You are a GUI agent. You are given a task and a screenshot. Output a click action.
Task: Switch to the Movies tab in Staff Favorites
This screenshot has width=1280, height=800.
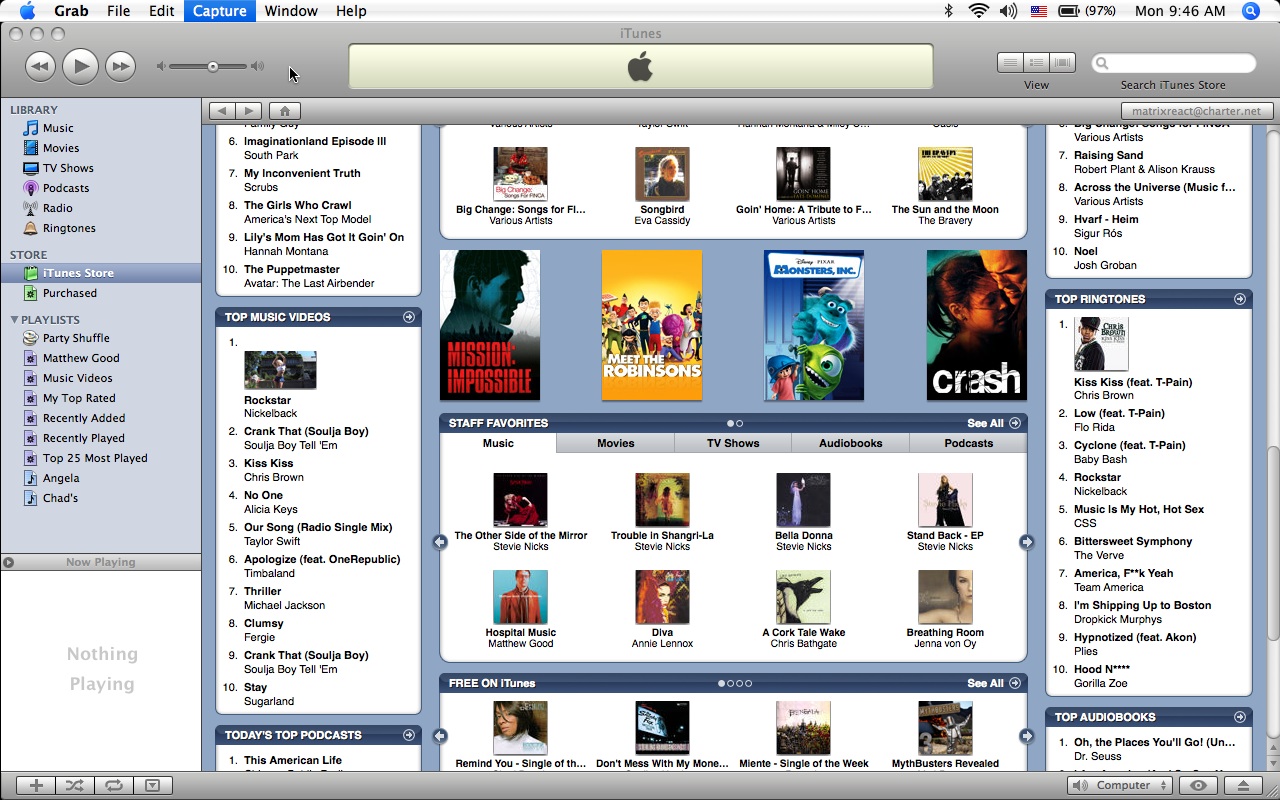click(x=615, y=443)
